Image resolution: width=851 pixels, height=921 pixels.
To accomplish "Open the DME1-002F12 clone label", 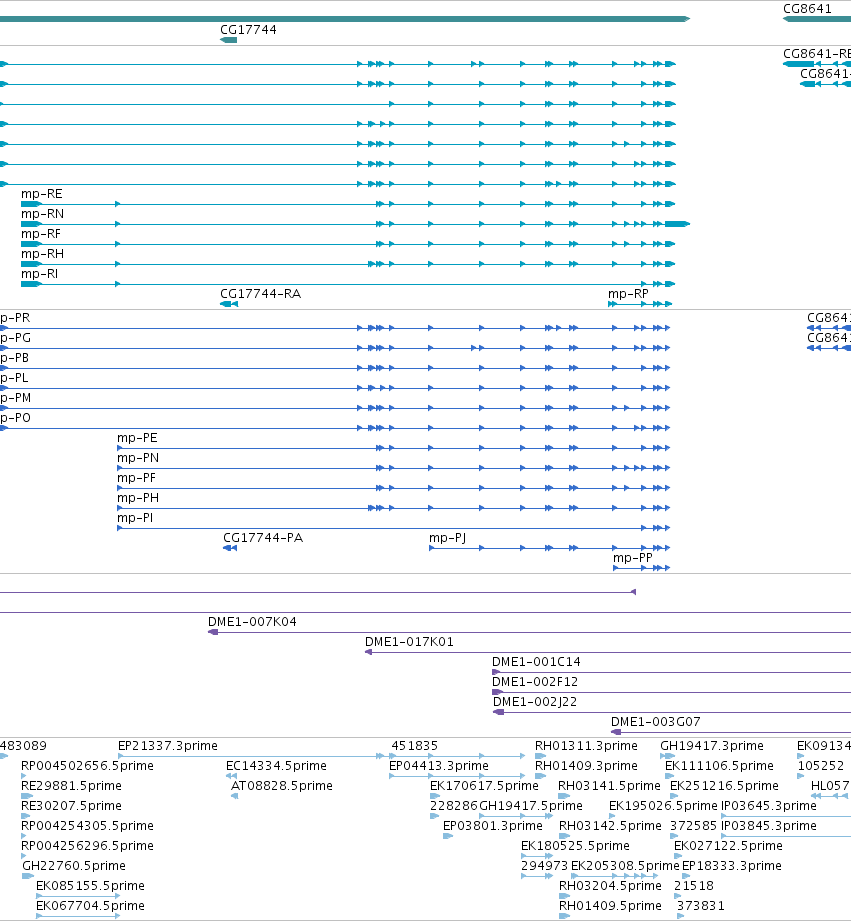I will (x=535, y=681).
